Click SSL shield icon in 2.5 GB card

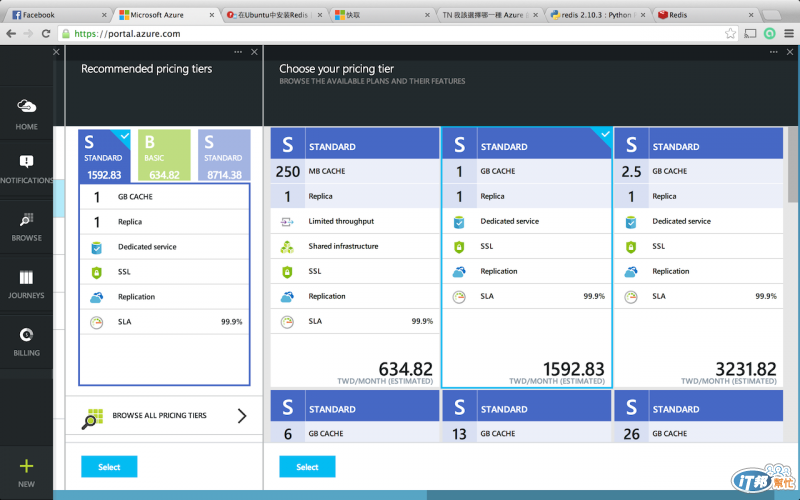pos(631,247)
